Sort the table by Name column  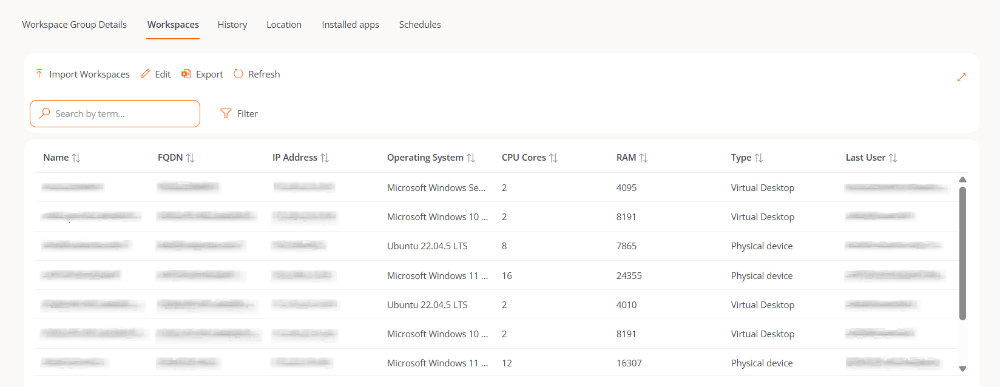(77, 158)
